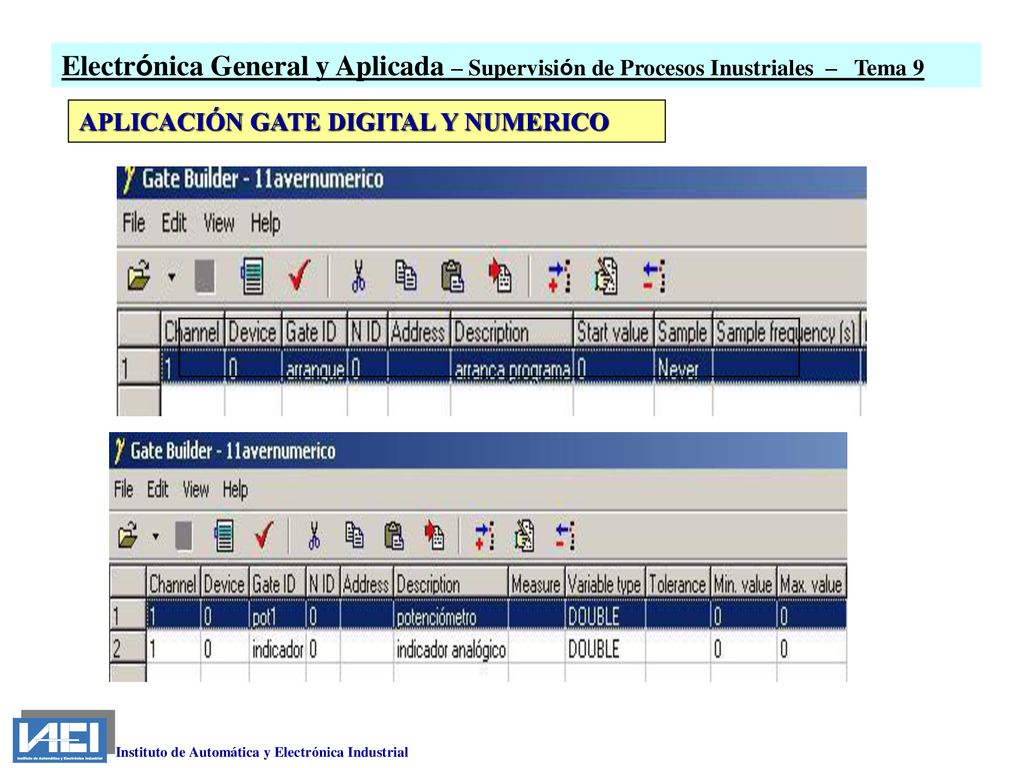
Task: Select row header 1 in lower table
Action: pos(127,616)
